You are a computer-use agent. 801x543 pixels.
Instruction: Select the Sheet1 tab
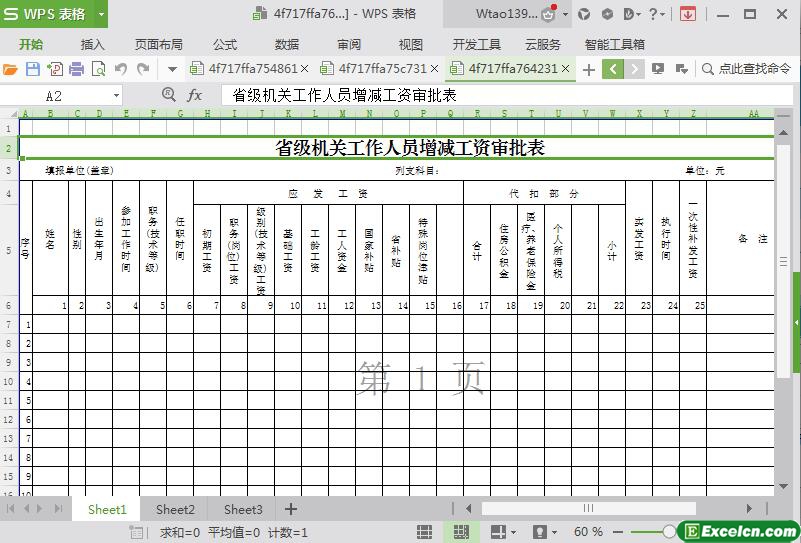[107, 509]
